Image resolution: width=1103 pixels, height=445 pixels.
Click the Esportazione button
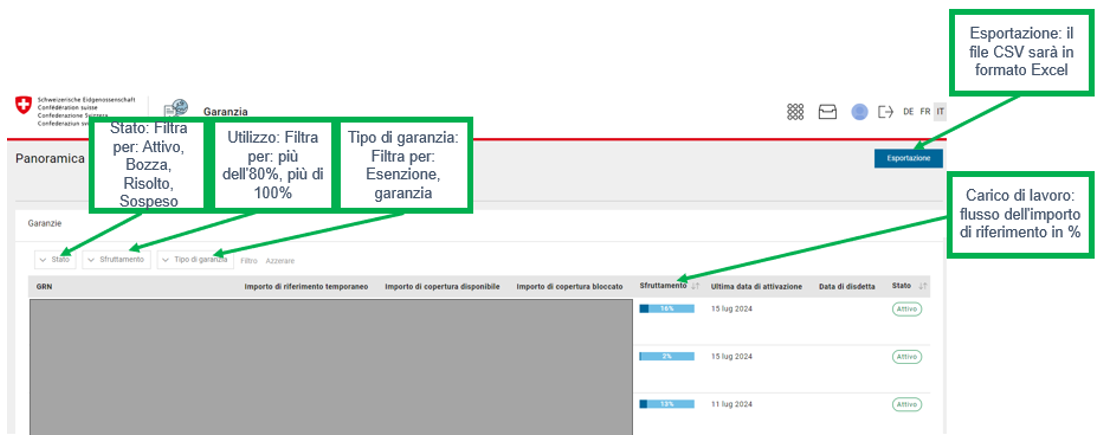tap(908, 158)
